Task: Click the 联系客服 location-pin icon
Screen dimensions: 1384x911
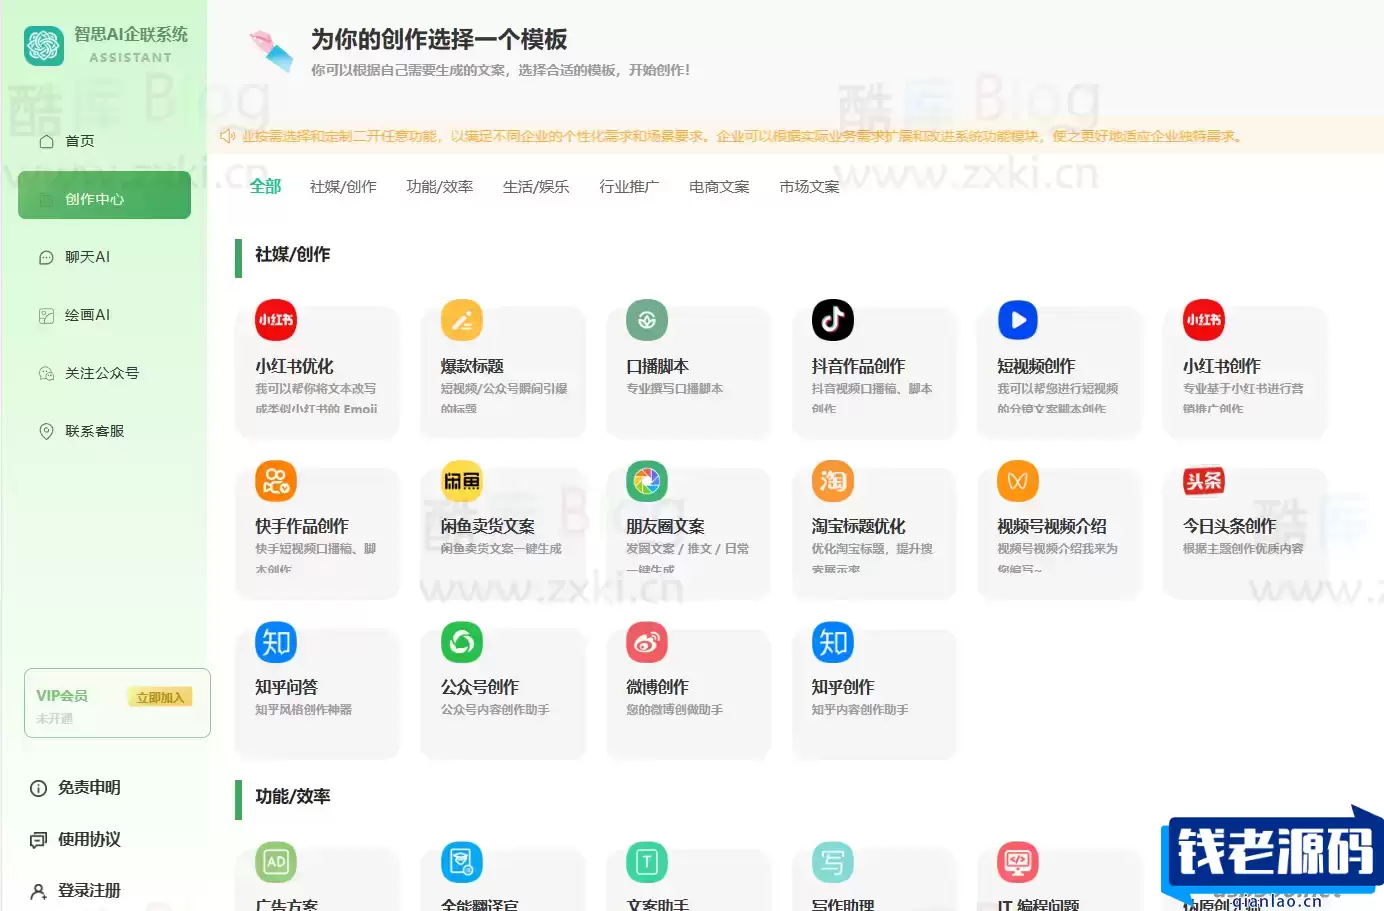Action: click(46, 431)
